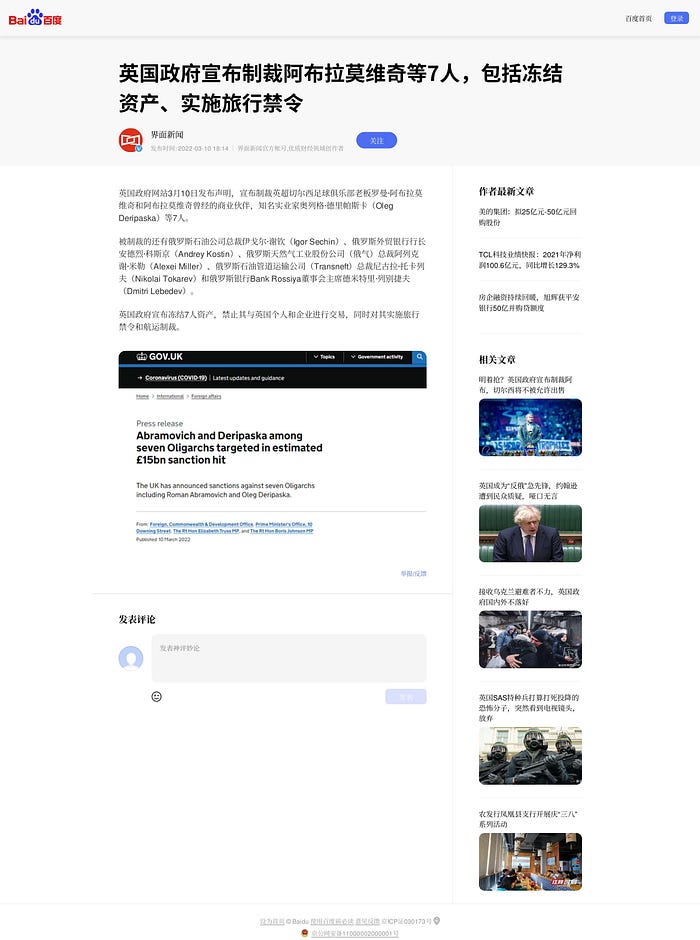Click 设为首页 footer link

click(272, 921)
